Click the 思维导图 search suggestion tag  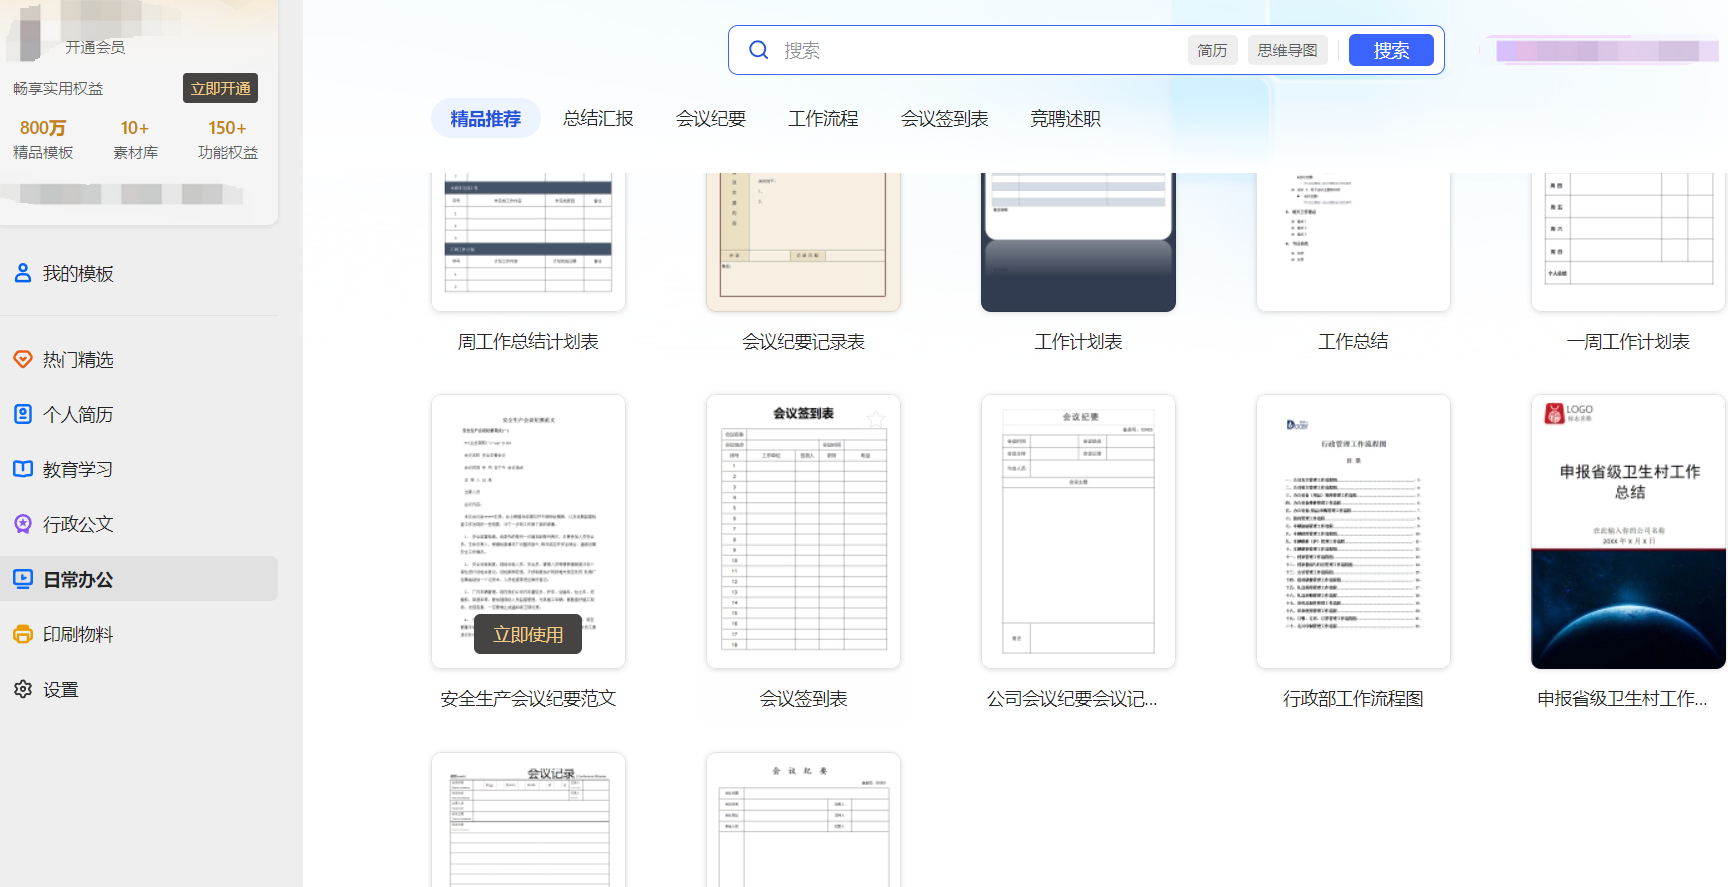tap(1287, 50)
